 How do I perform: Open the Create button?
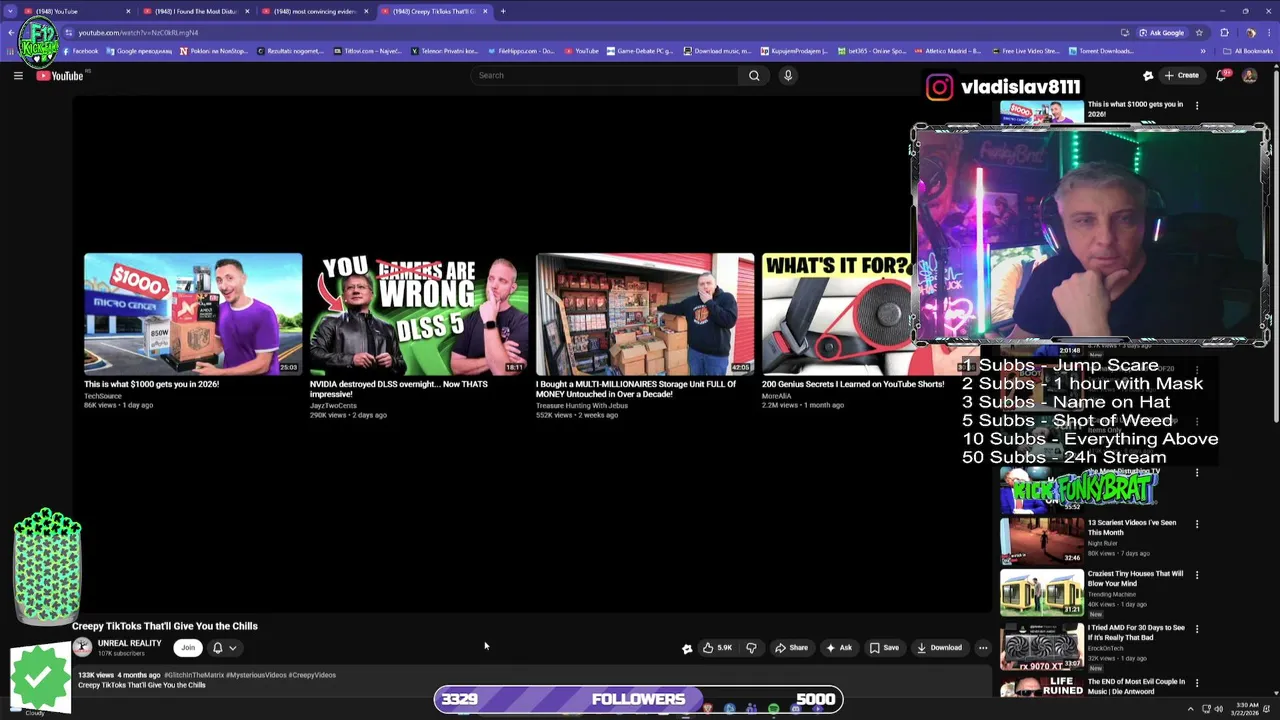coord(1182,75)
